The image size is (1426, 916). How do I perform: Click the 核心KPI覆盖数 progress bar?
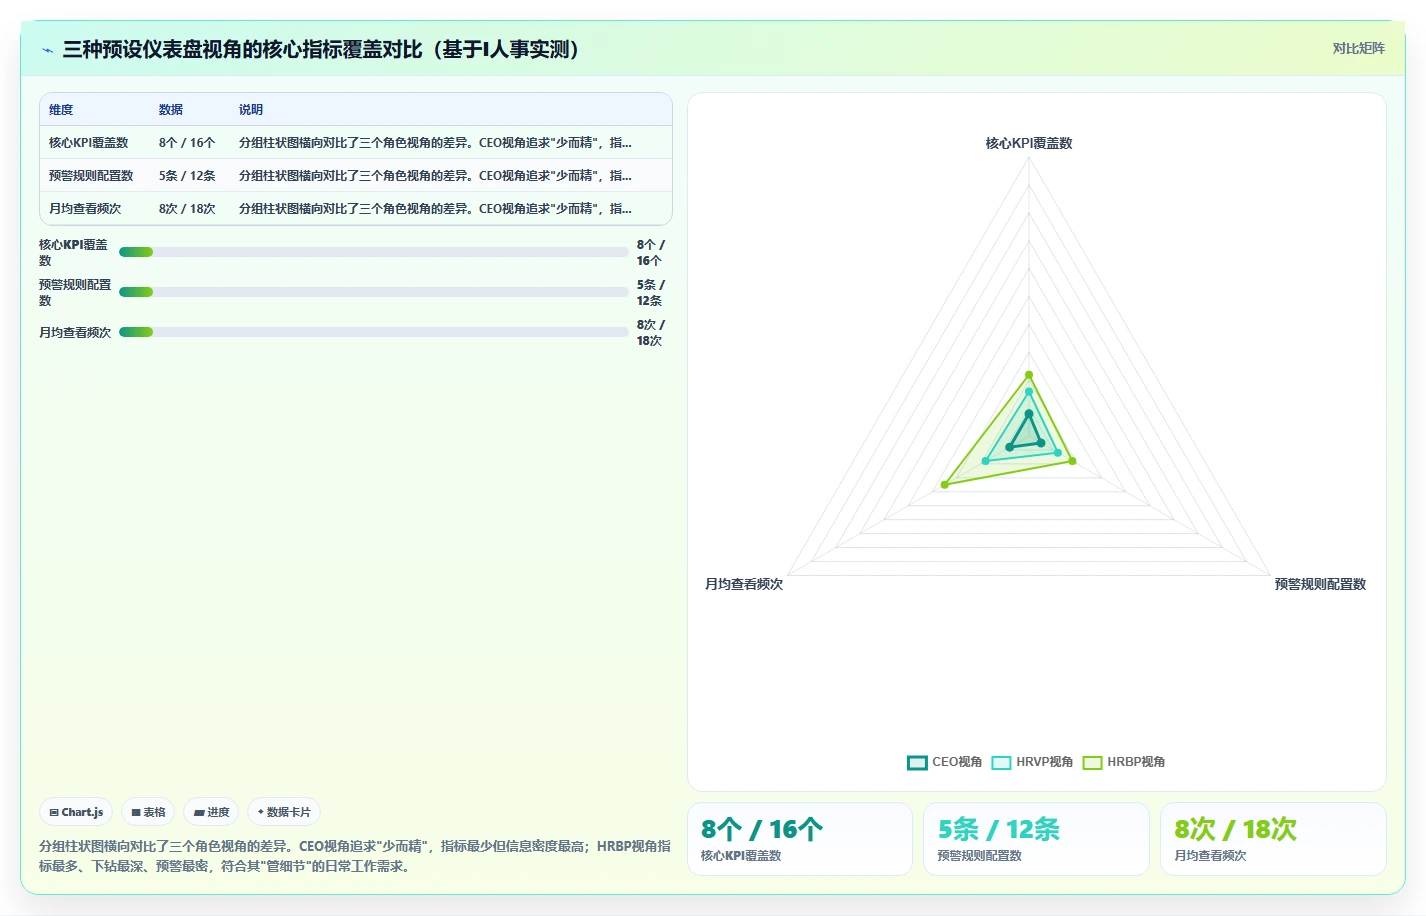point(374,252)
